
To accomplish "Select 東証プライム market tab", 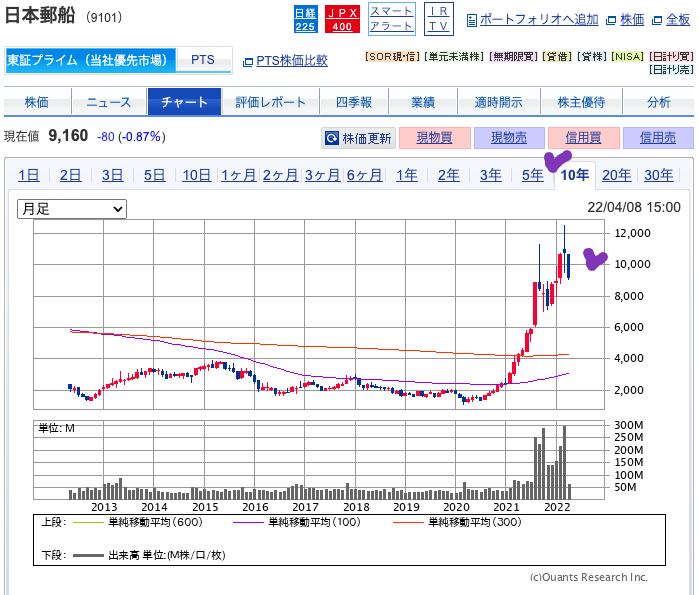I will [90, 60].
